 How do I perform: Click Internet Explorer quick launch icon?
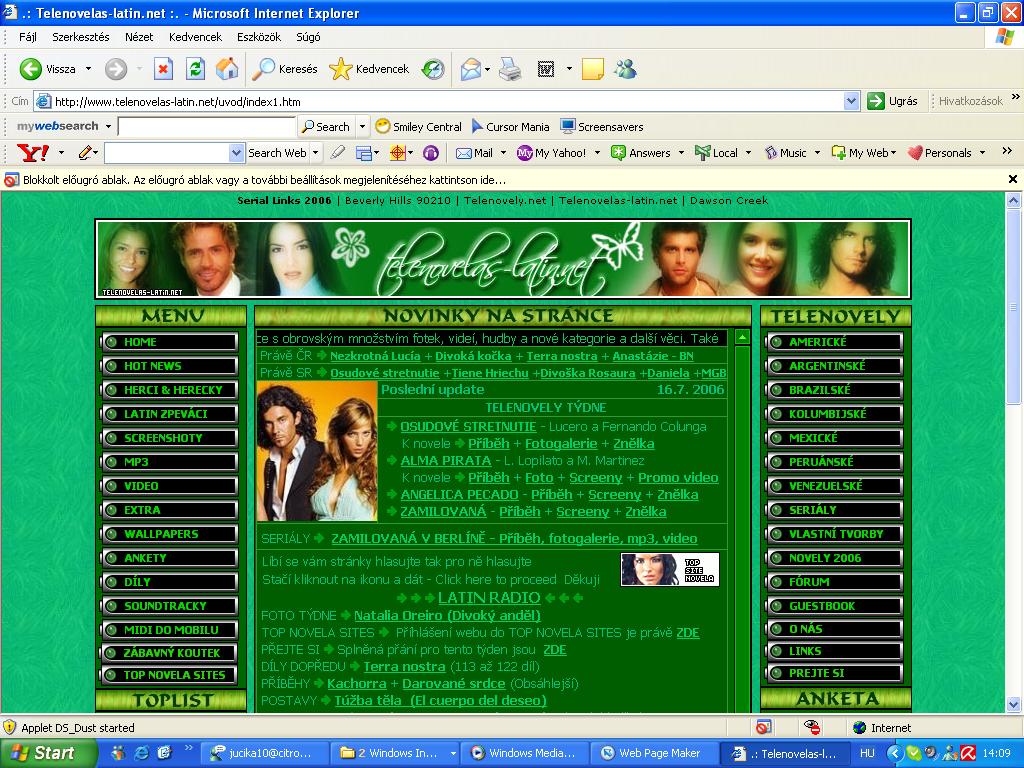[141, 753]
